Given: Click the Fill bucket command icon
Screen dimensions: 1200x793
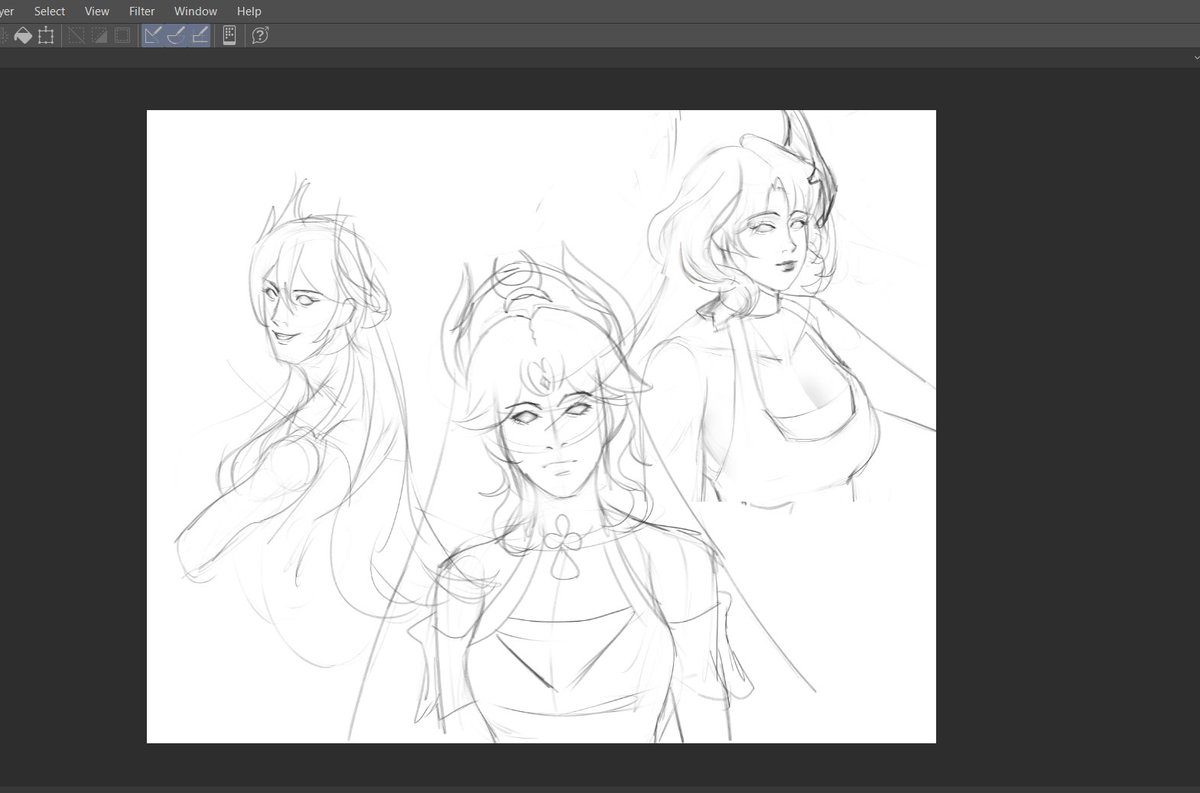Looking at the screenshot, I should [23, 36].
